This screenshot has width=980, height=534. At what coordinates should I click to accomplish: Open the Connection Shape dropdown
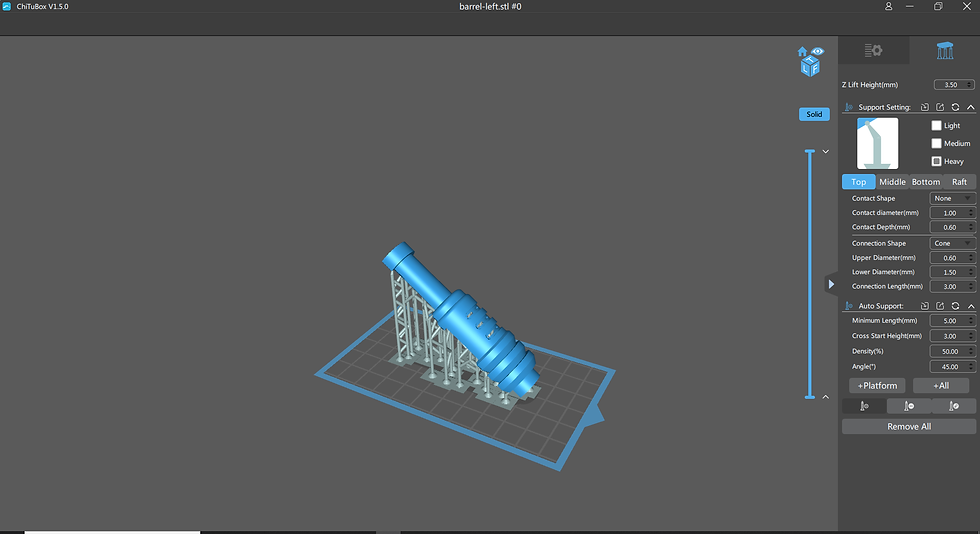(x=952, y=243)
